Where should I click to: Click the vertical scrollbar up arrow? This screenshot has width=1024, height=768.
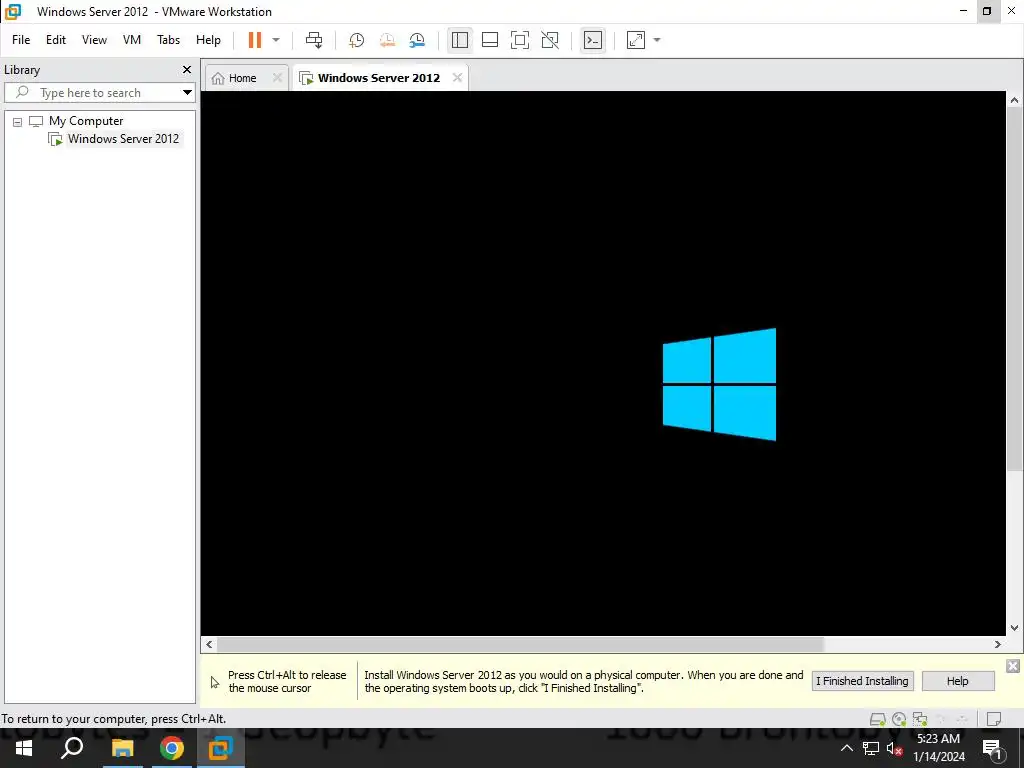(1014, 100)
